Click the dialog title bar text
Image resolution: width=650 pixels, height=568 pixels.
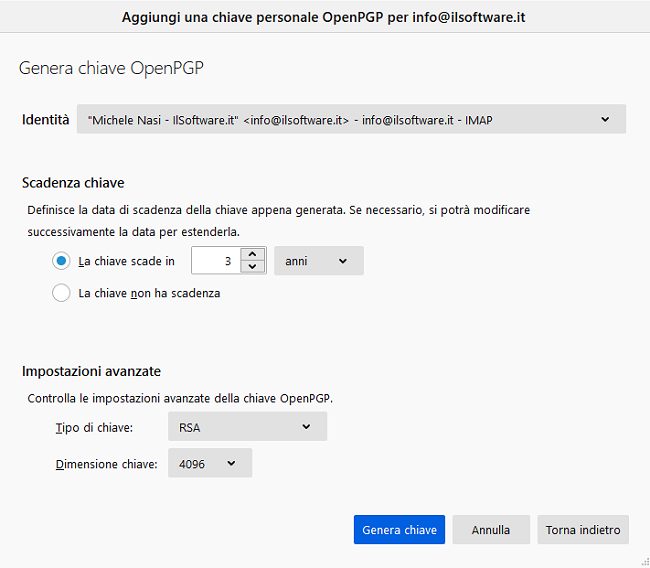(324, 17)
